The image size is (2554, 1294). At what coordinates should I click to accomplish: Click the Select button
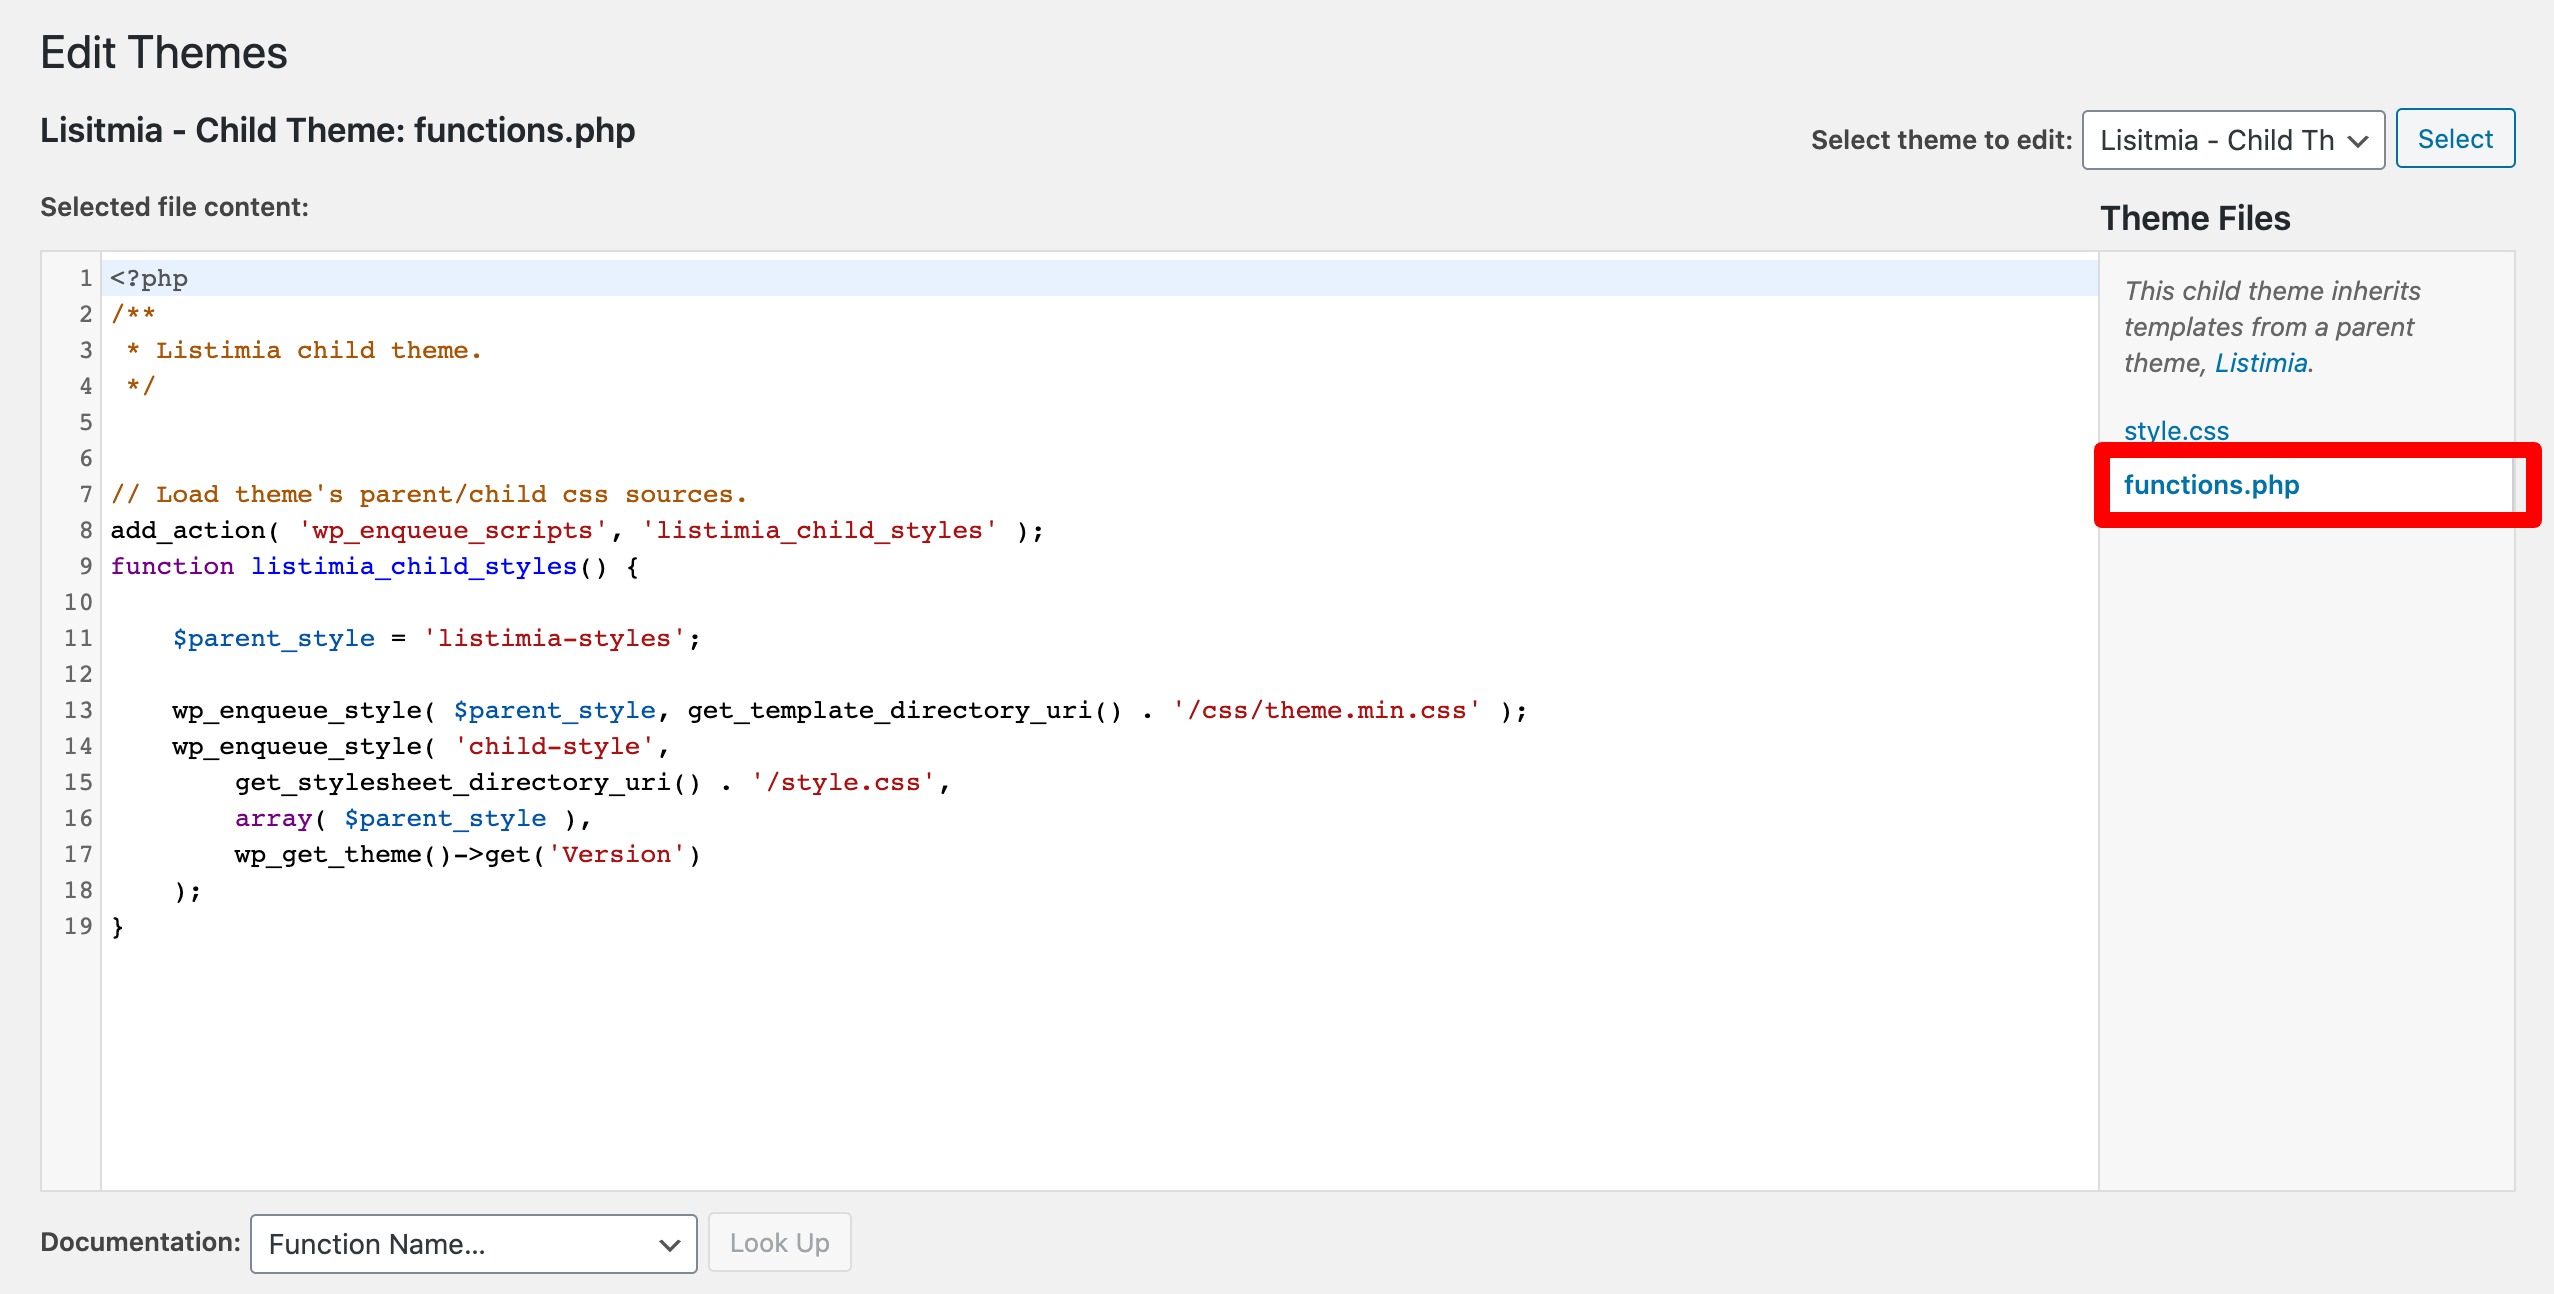click(x=2455, y=139)
